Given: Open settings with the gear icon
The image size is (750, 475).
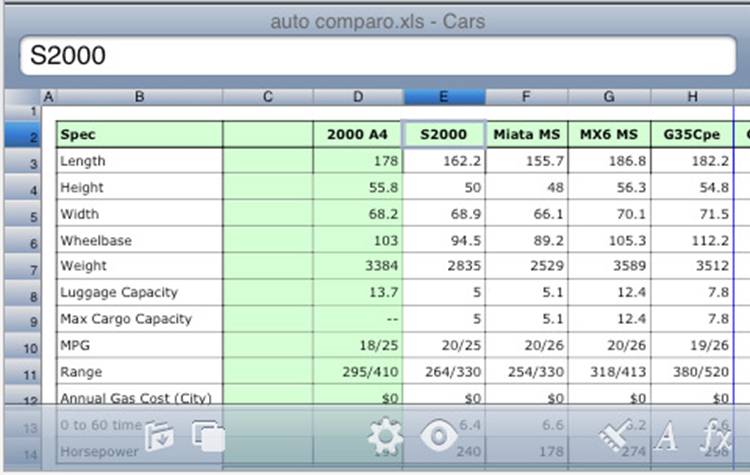Looking at the screenshot, I should pyautogui.click(x=386, y=436).
